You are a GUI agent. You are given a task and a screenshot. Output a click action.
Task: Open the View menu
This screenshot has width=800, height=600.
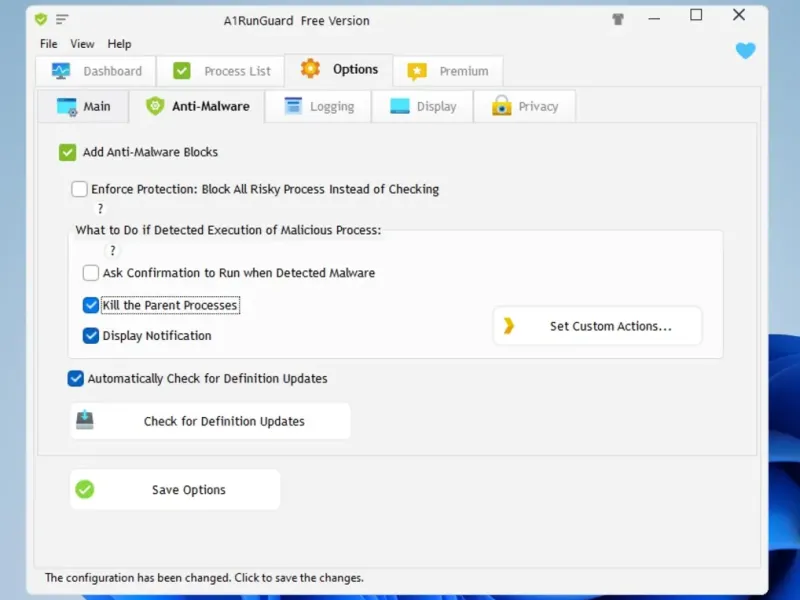[82, 44]
